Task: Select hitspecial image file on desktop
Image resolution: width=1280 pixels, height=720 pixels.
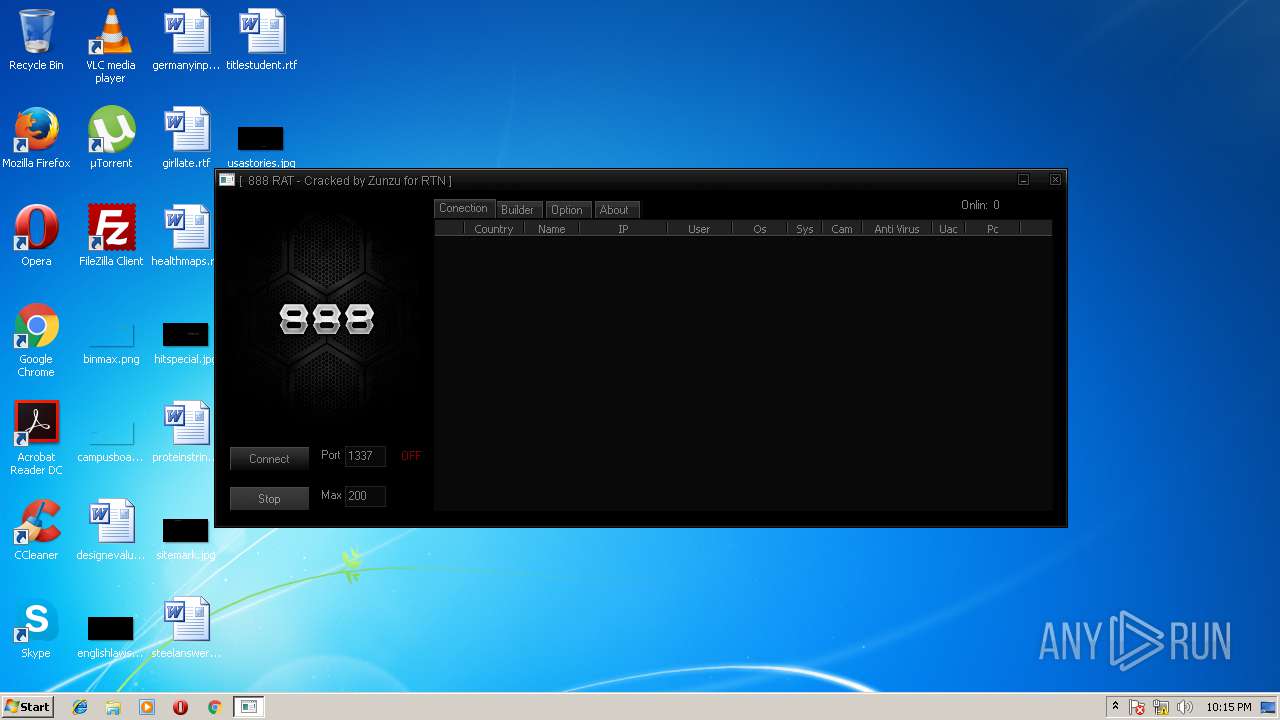Action: point(186,343)
